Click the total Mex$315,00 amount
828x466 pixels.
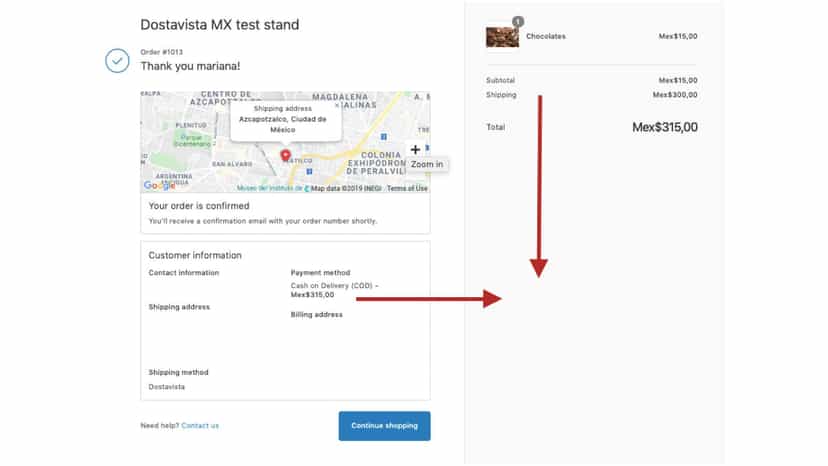coord(665,127)
